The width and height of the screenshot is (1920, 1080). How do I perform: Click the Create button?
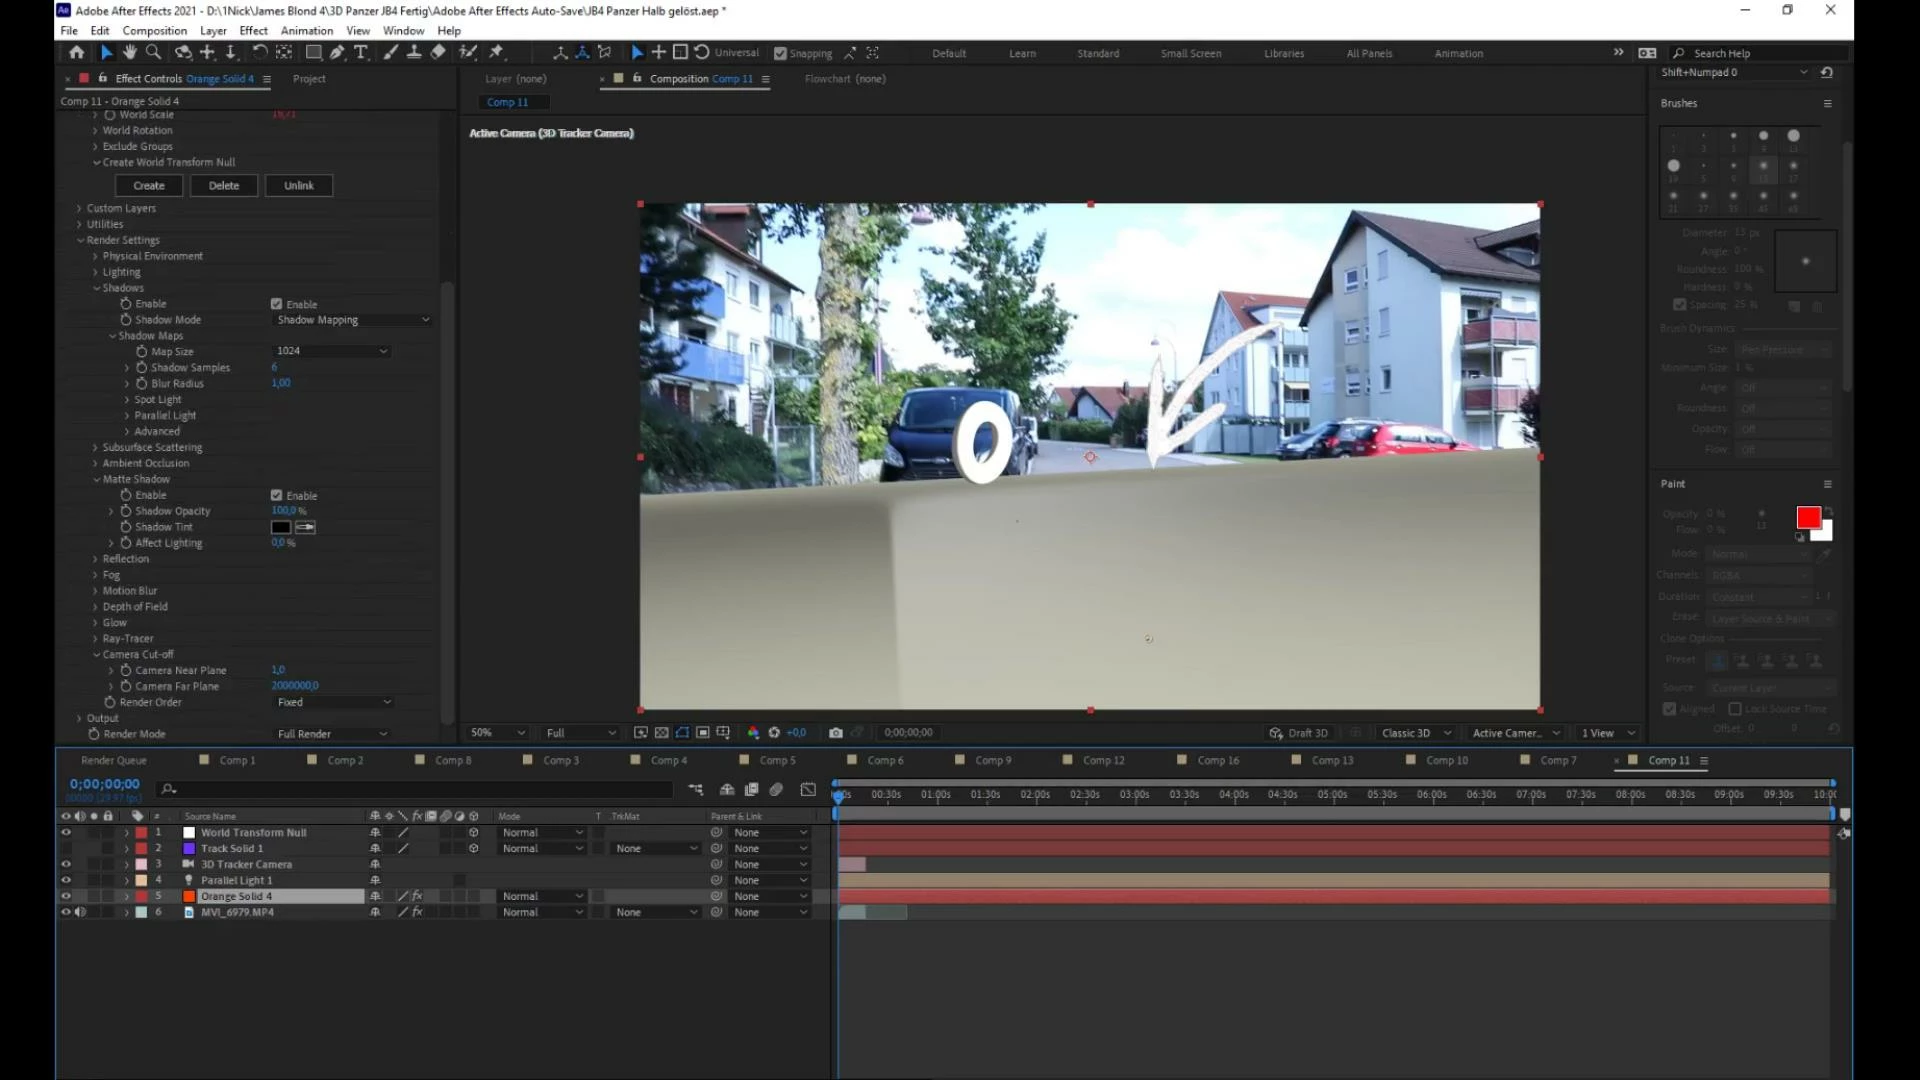click(149, 186)
